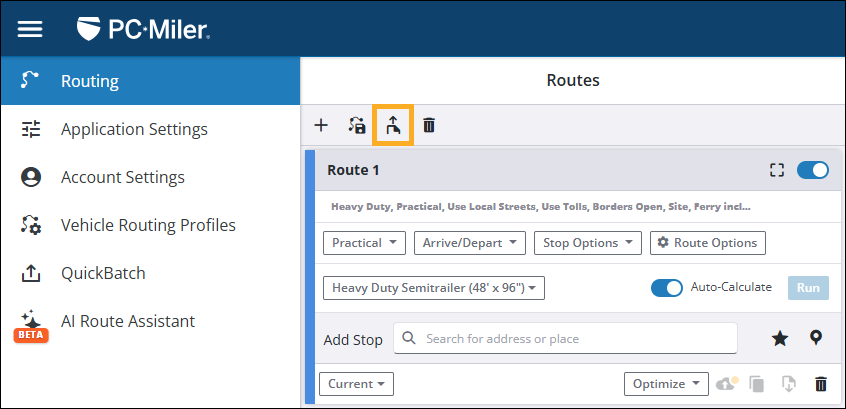
Task: Open the Arrive/Depart dropdown
Action: pyautogui.click(x=473, y=243)
